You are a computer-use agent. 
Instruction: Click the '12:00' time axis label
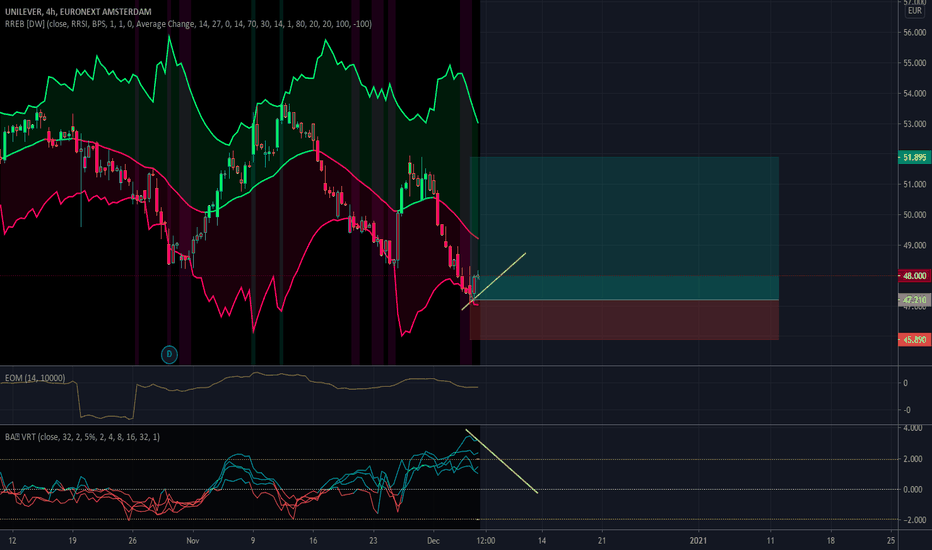486,540
